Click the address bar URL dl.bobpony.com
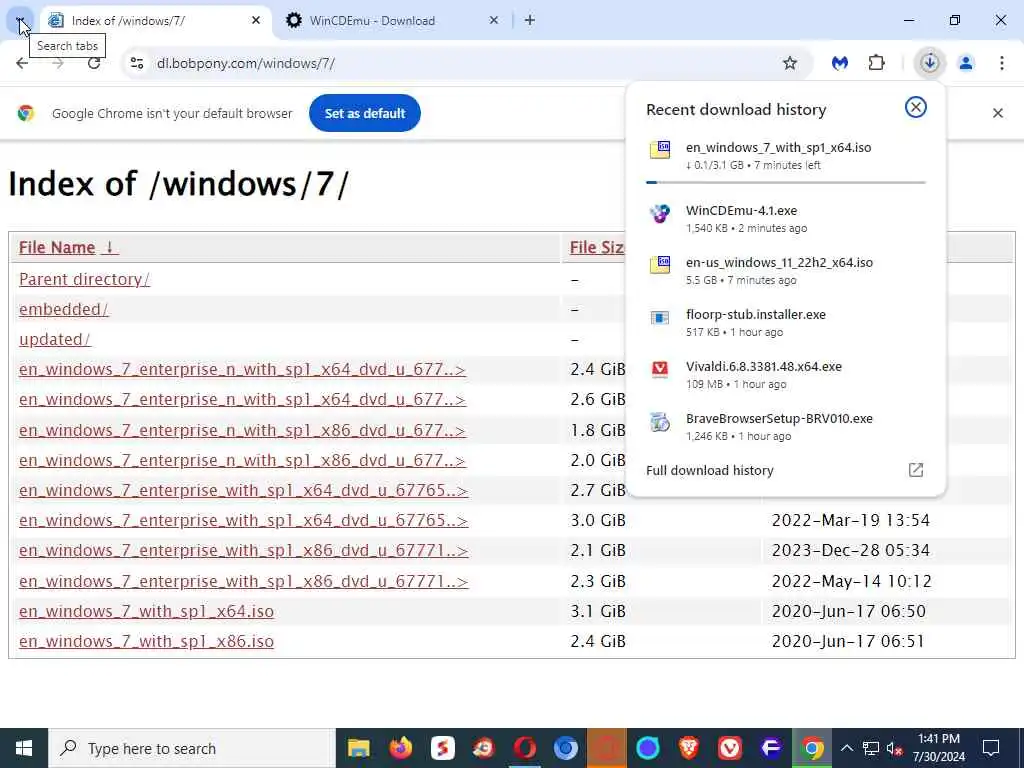 click(x=246, y=63)
